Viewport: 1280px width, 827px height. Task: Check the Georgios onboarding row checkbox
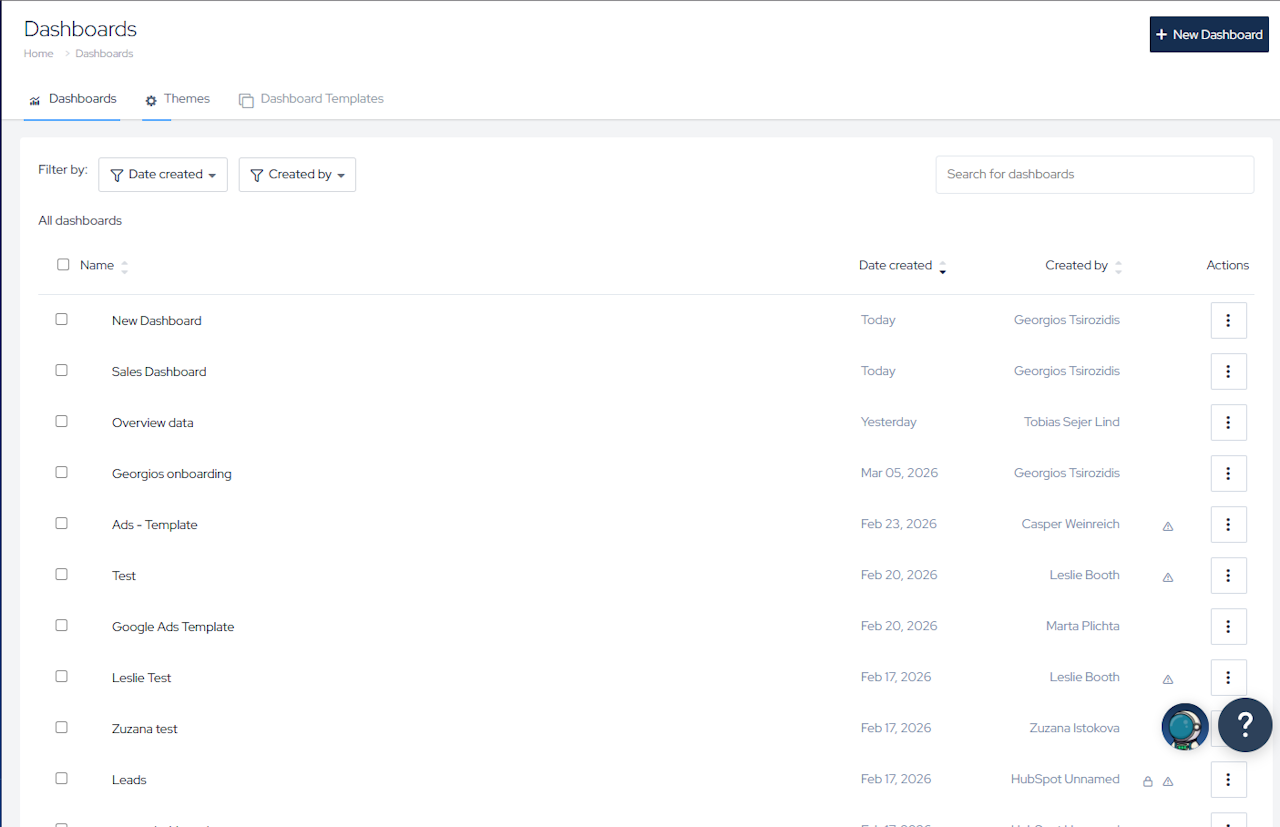(62, 472)
